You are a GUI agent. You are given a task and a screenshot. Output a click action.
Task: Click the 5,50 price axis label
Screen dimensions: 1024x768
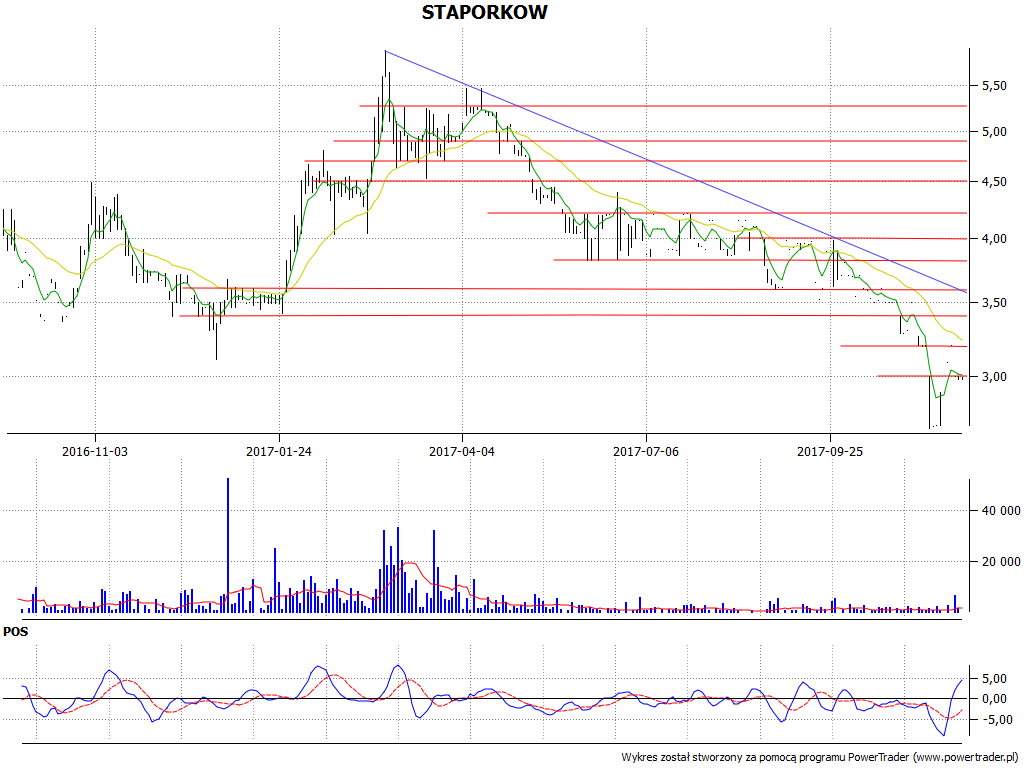(x=993, y=86)
